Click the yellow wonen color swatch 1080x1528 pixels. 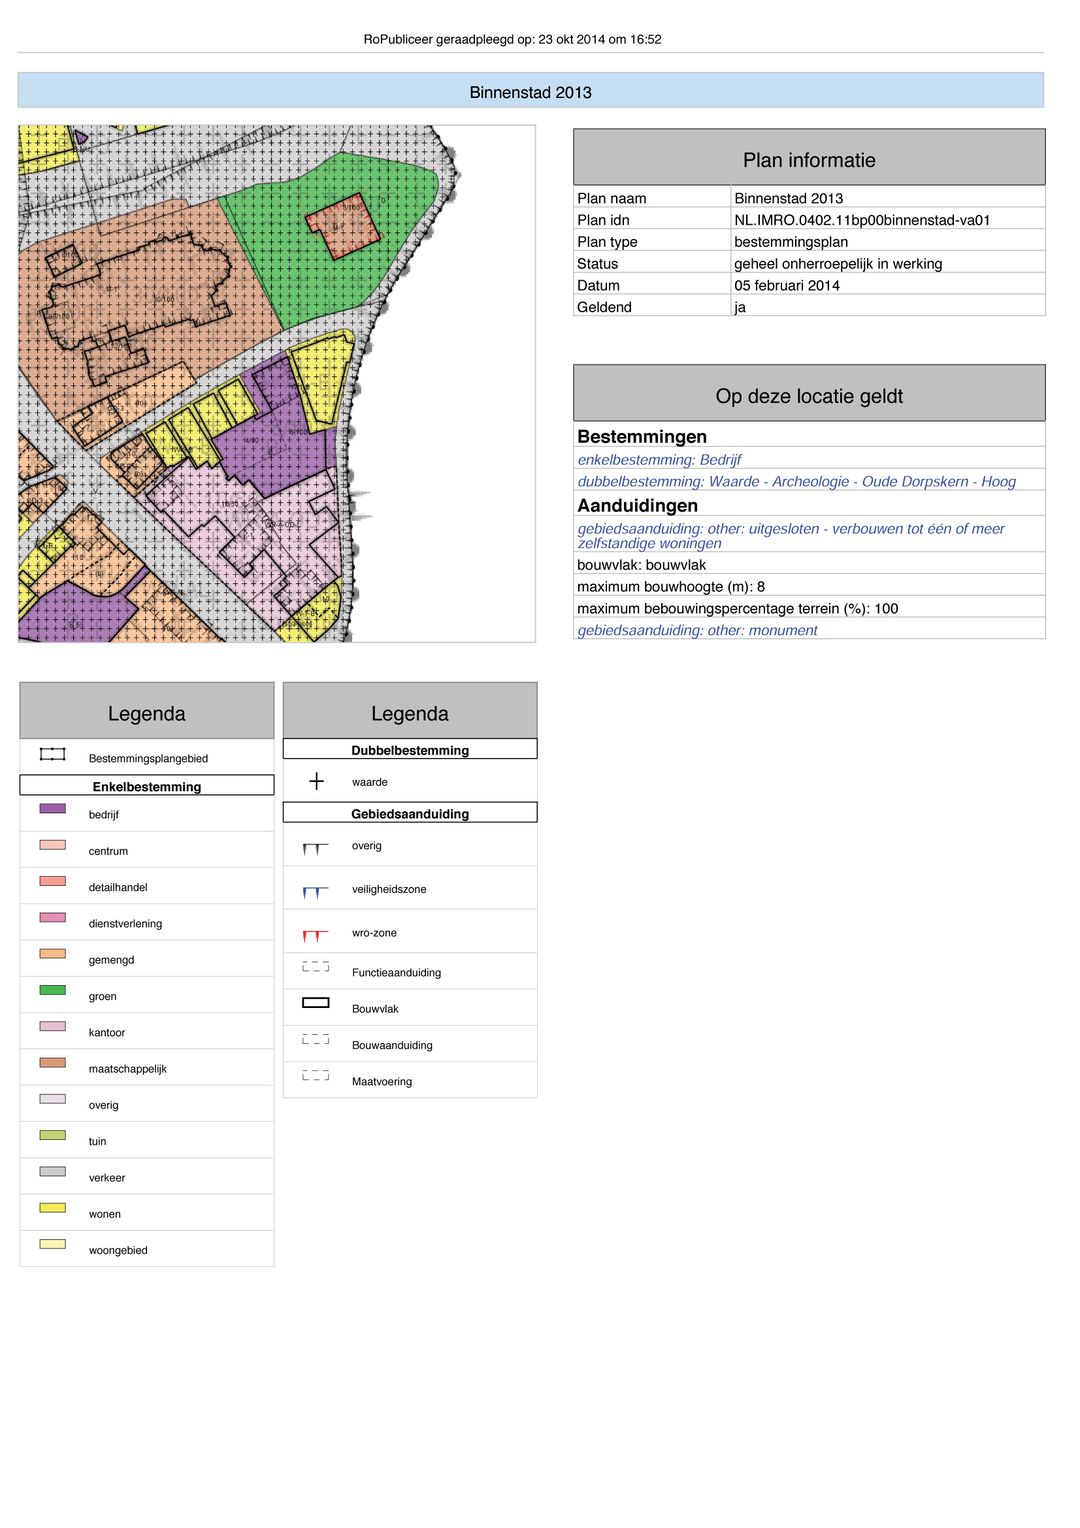point(52,1208)
